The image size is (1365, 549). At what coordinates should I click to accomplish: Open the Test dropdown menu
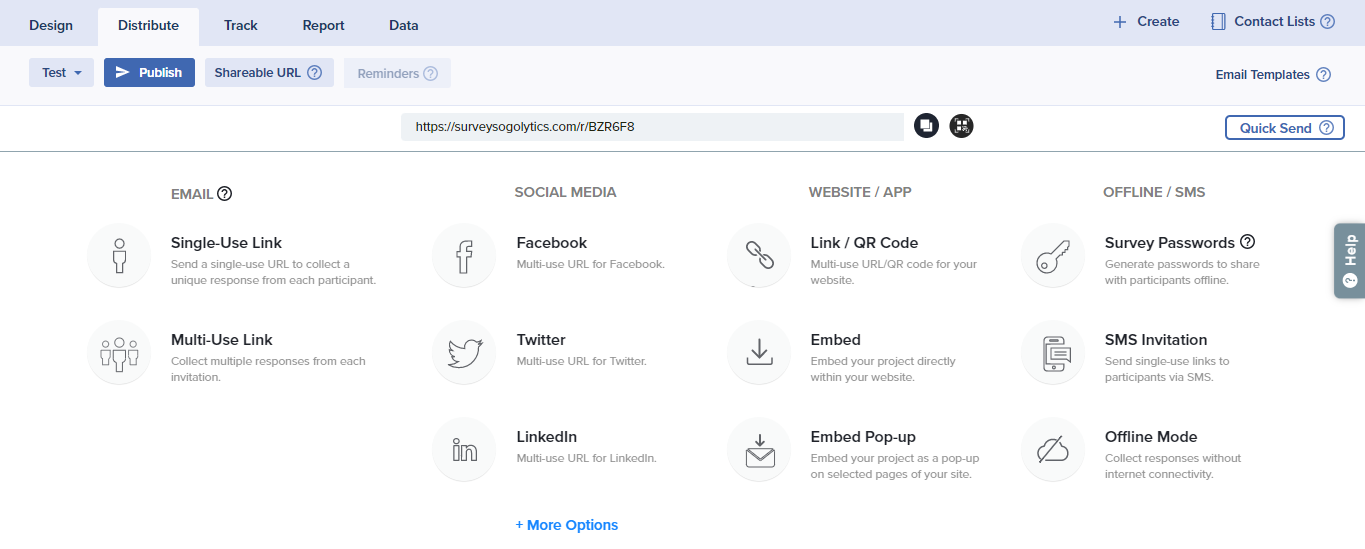(x=61, y=73)
